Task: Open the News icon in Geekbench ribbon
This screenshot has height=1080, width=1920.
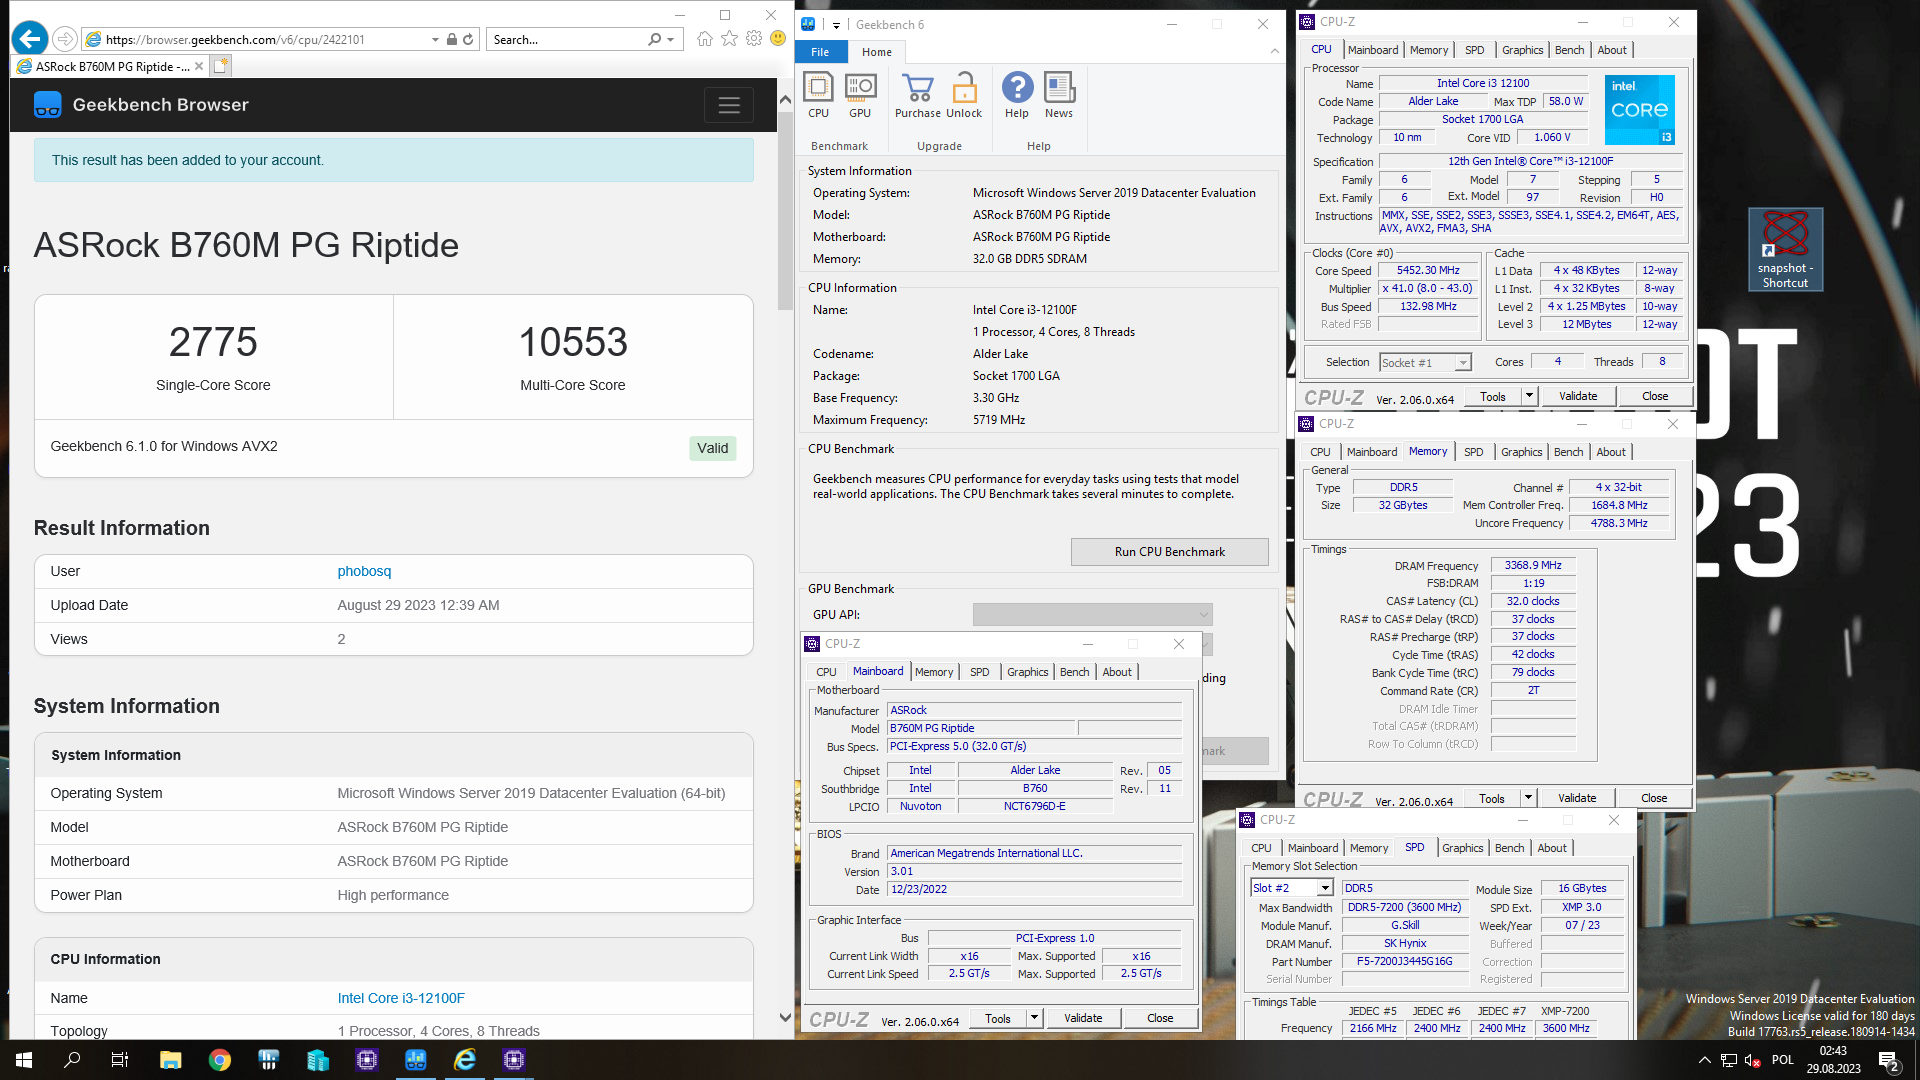Action: (1059, 96)
